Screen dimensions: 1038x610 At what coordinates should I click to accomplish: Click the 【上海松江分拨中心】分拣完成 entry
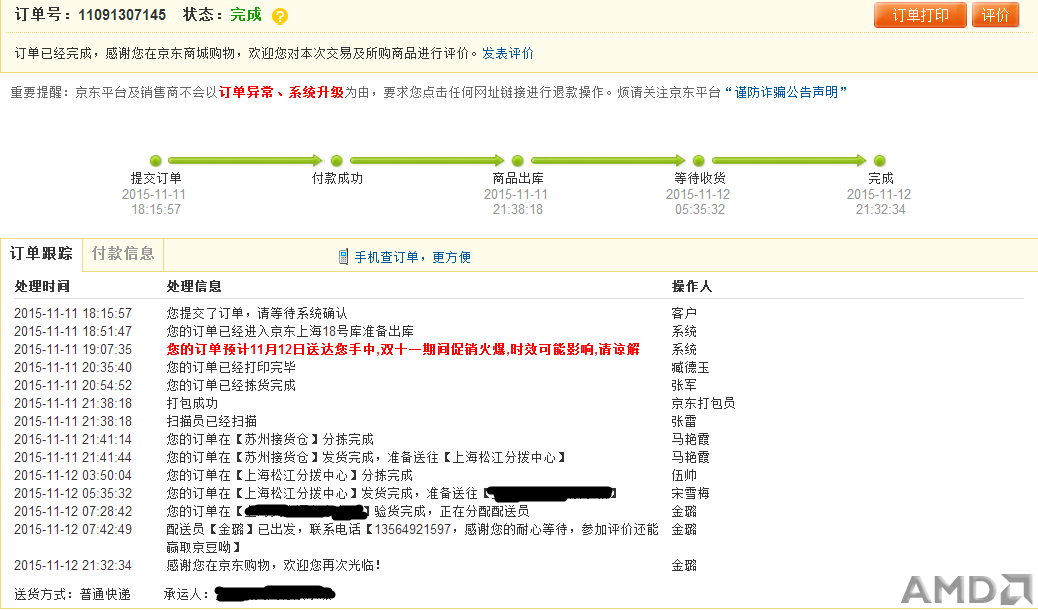pos(289,476)
